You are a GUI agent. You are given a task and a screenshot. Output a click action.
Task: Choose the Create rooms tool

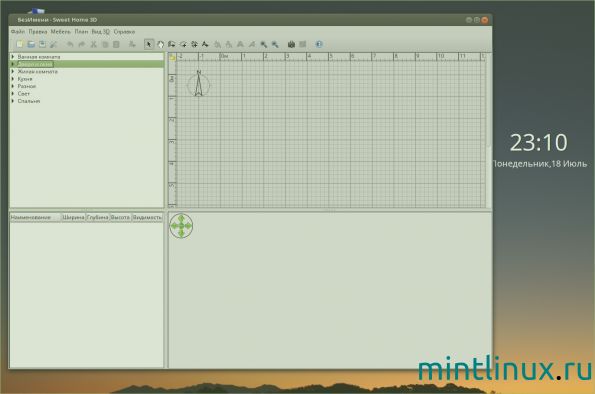183,44
